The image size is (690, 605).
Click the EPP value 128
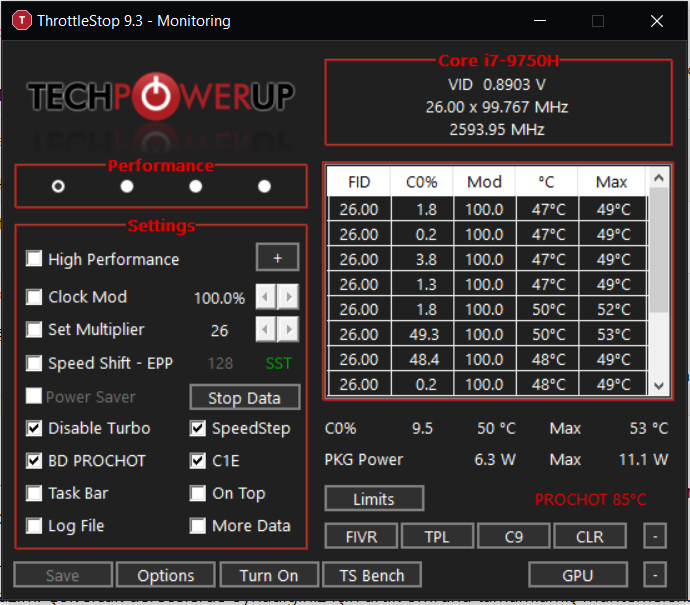click(220, 363)
